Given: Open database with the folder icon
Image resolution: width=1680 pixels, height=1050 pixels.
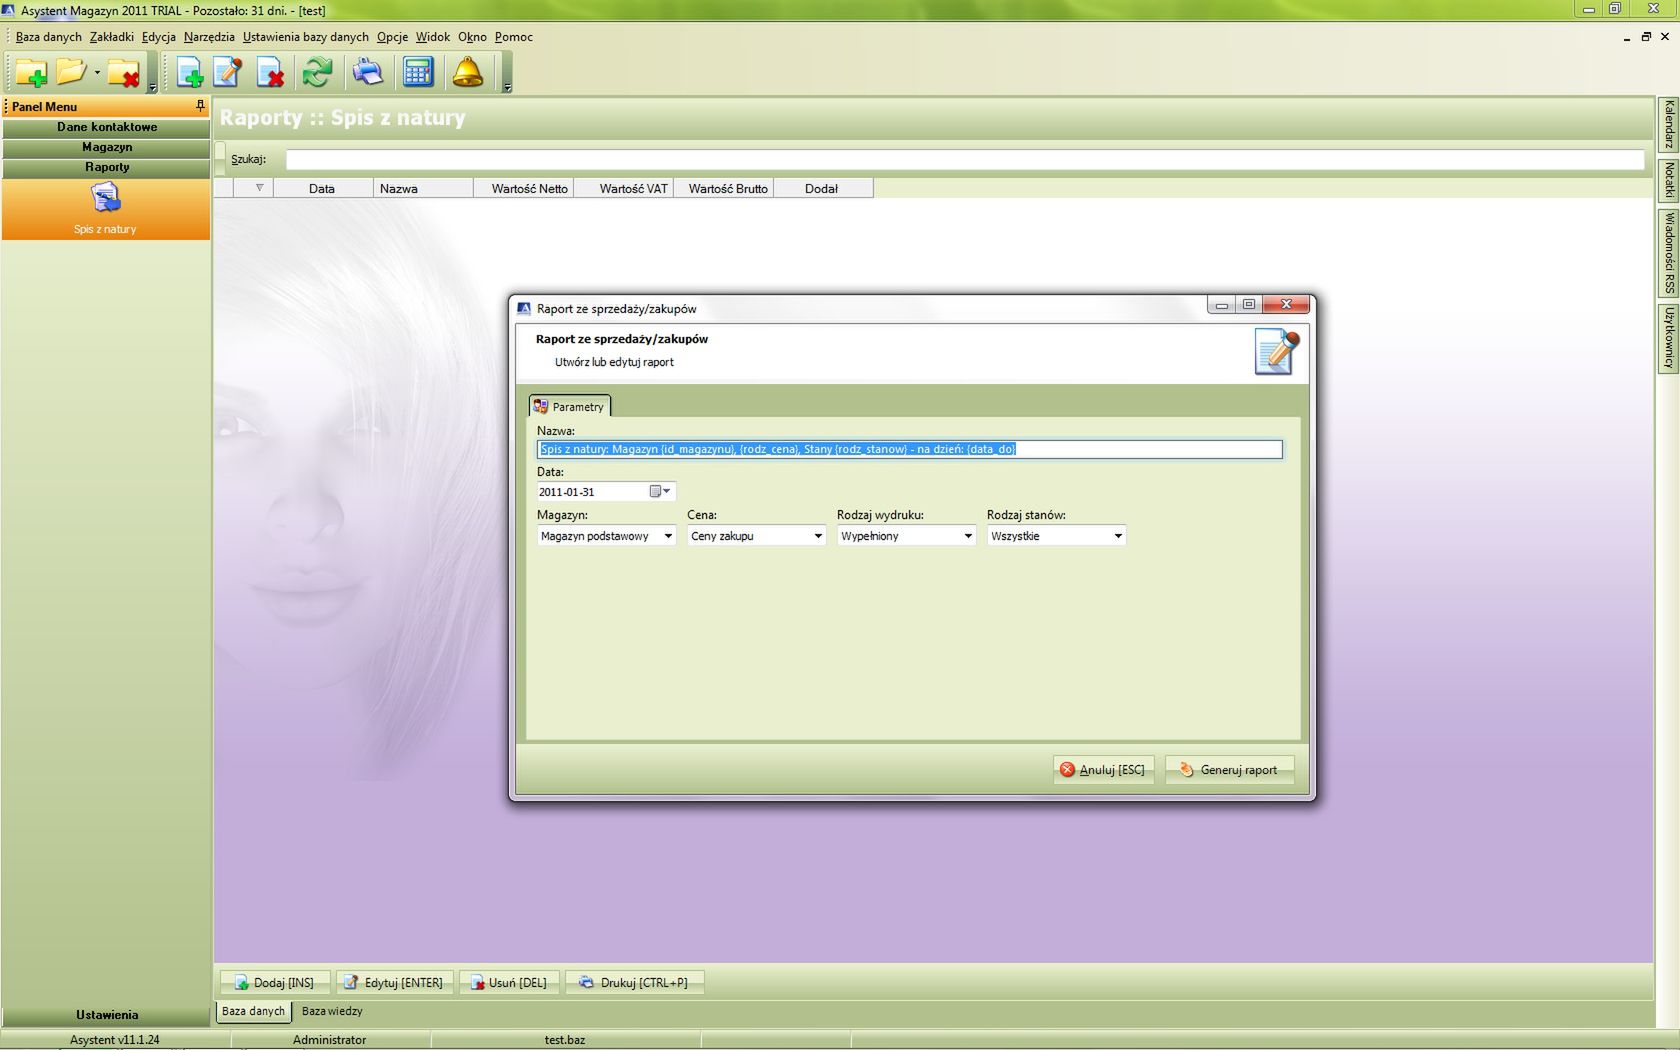Looking at the screenshot, I should [x=71, y=72].
